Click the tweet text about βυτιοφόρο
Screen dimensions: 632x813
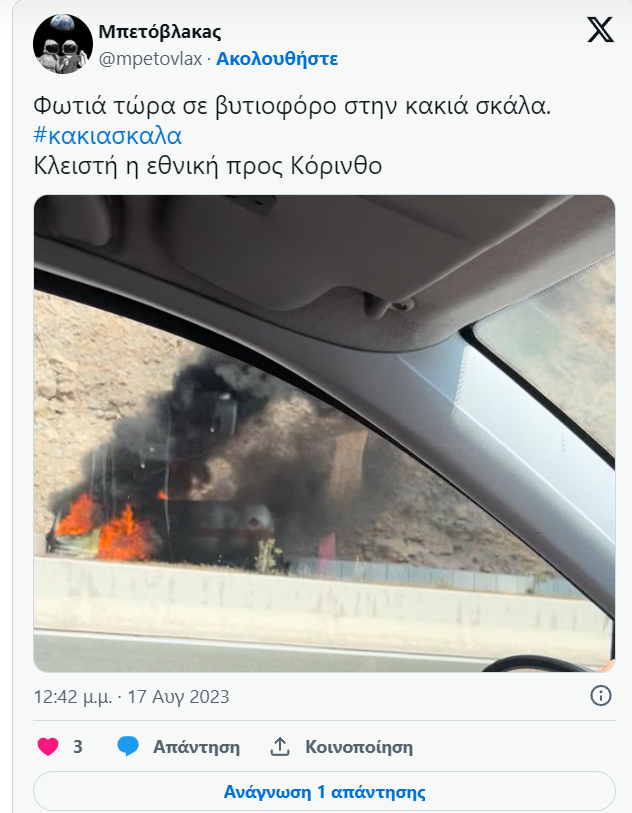click(292, 106)
